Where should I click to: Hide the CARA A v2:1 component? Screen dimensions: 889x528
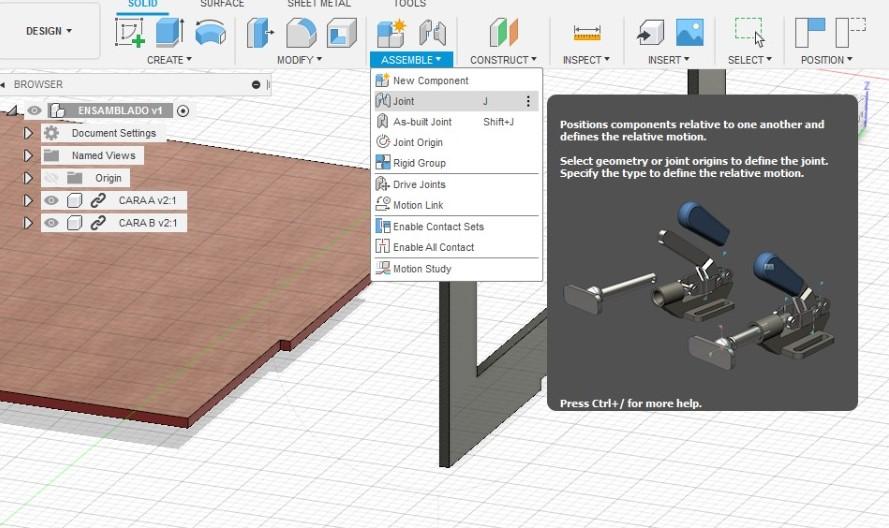coord(51,200)
